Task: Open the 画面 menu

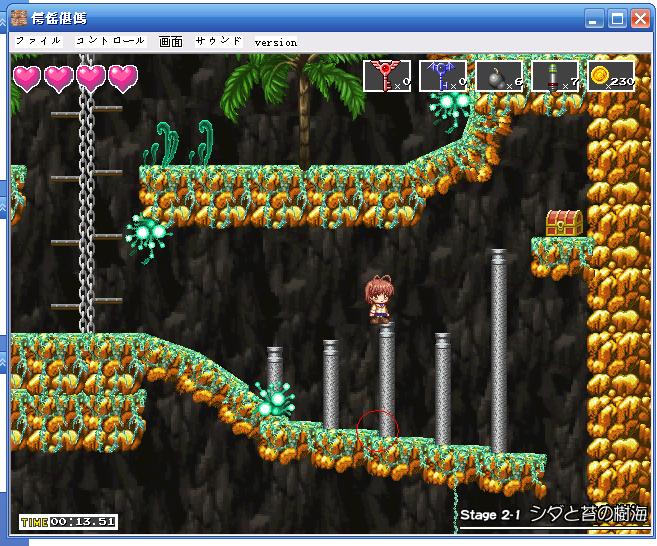Action: (x=171, y=41)
